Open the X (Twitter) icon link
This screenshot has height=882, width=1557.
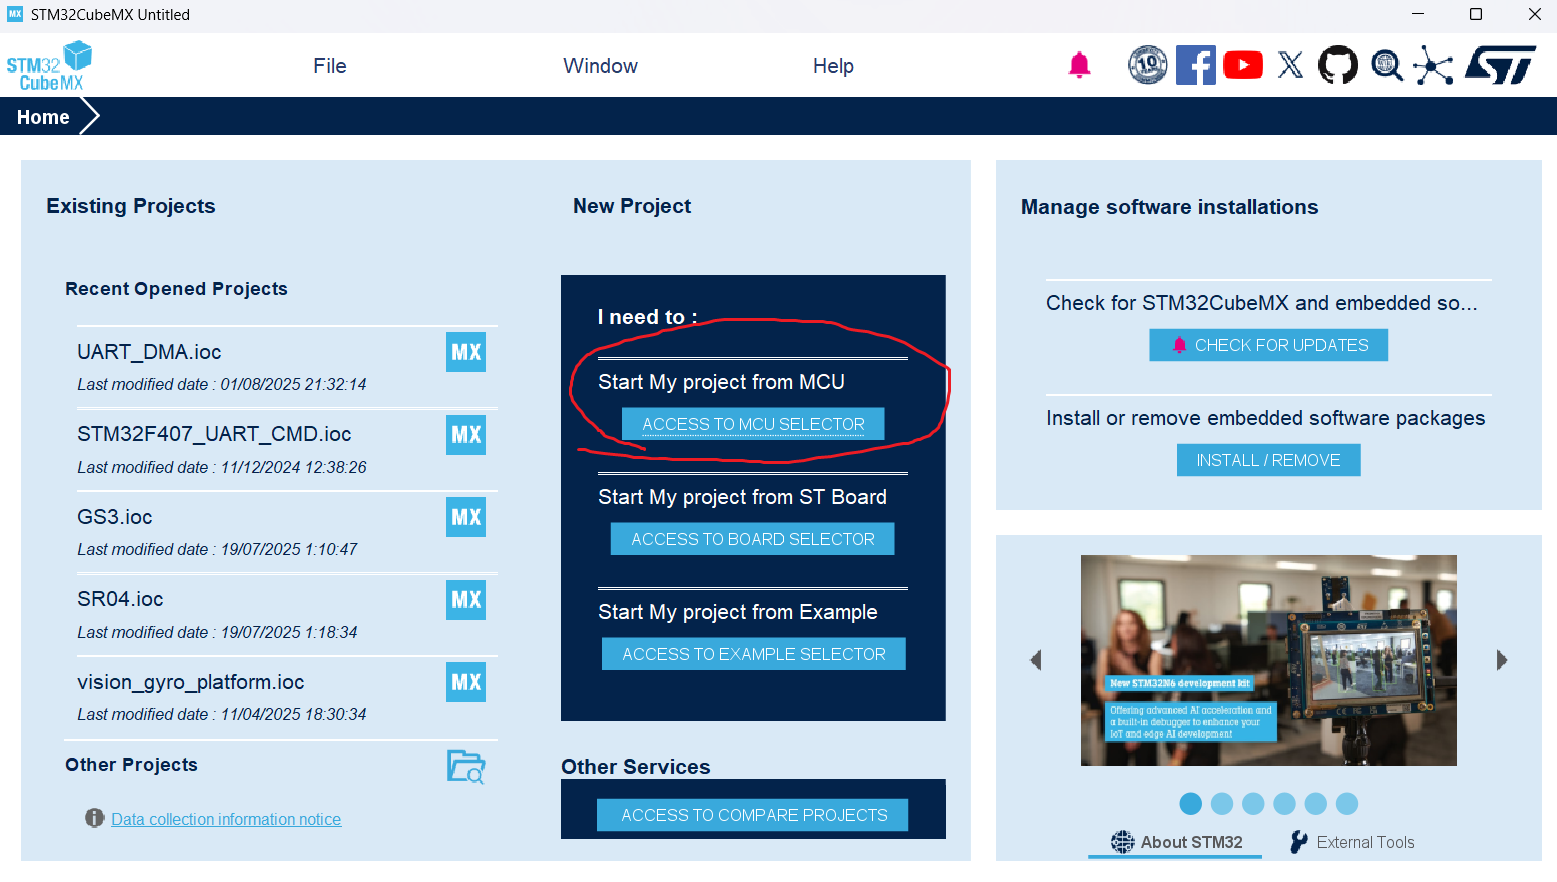coord(1291,65)
